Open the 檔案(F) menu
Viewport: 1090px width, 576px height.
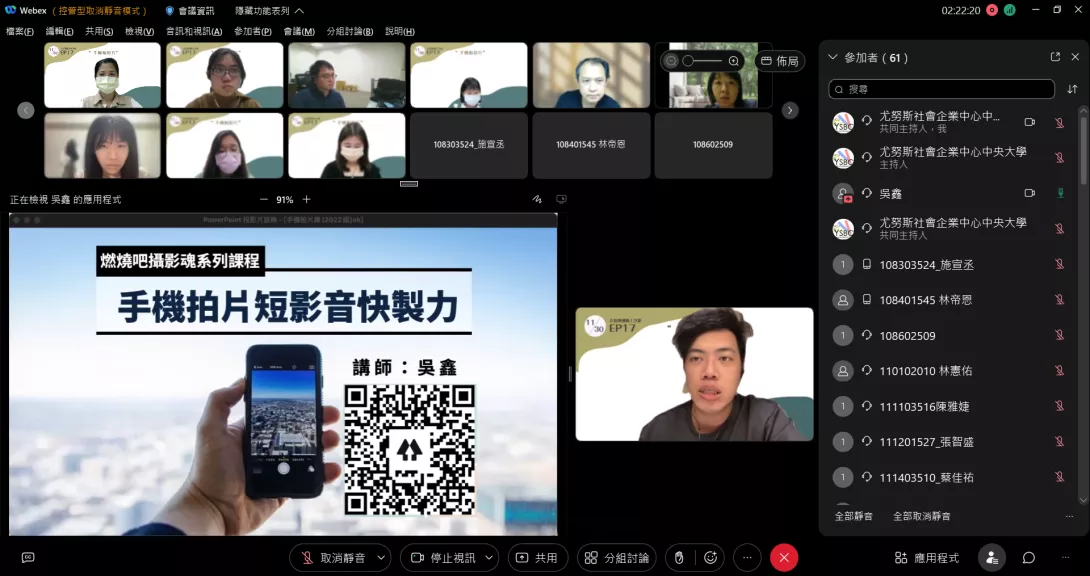[x=19, y=31]
